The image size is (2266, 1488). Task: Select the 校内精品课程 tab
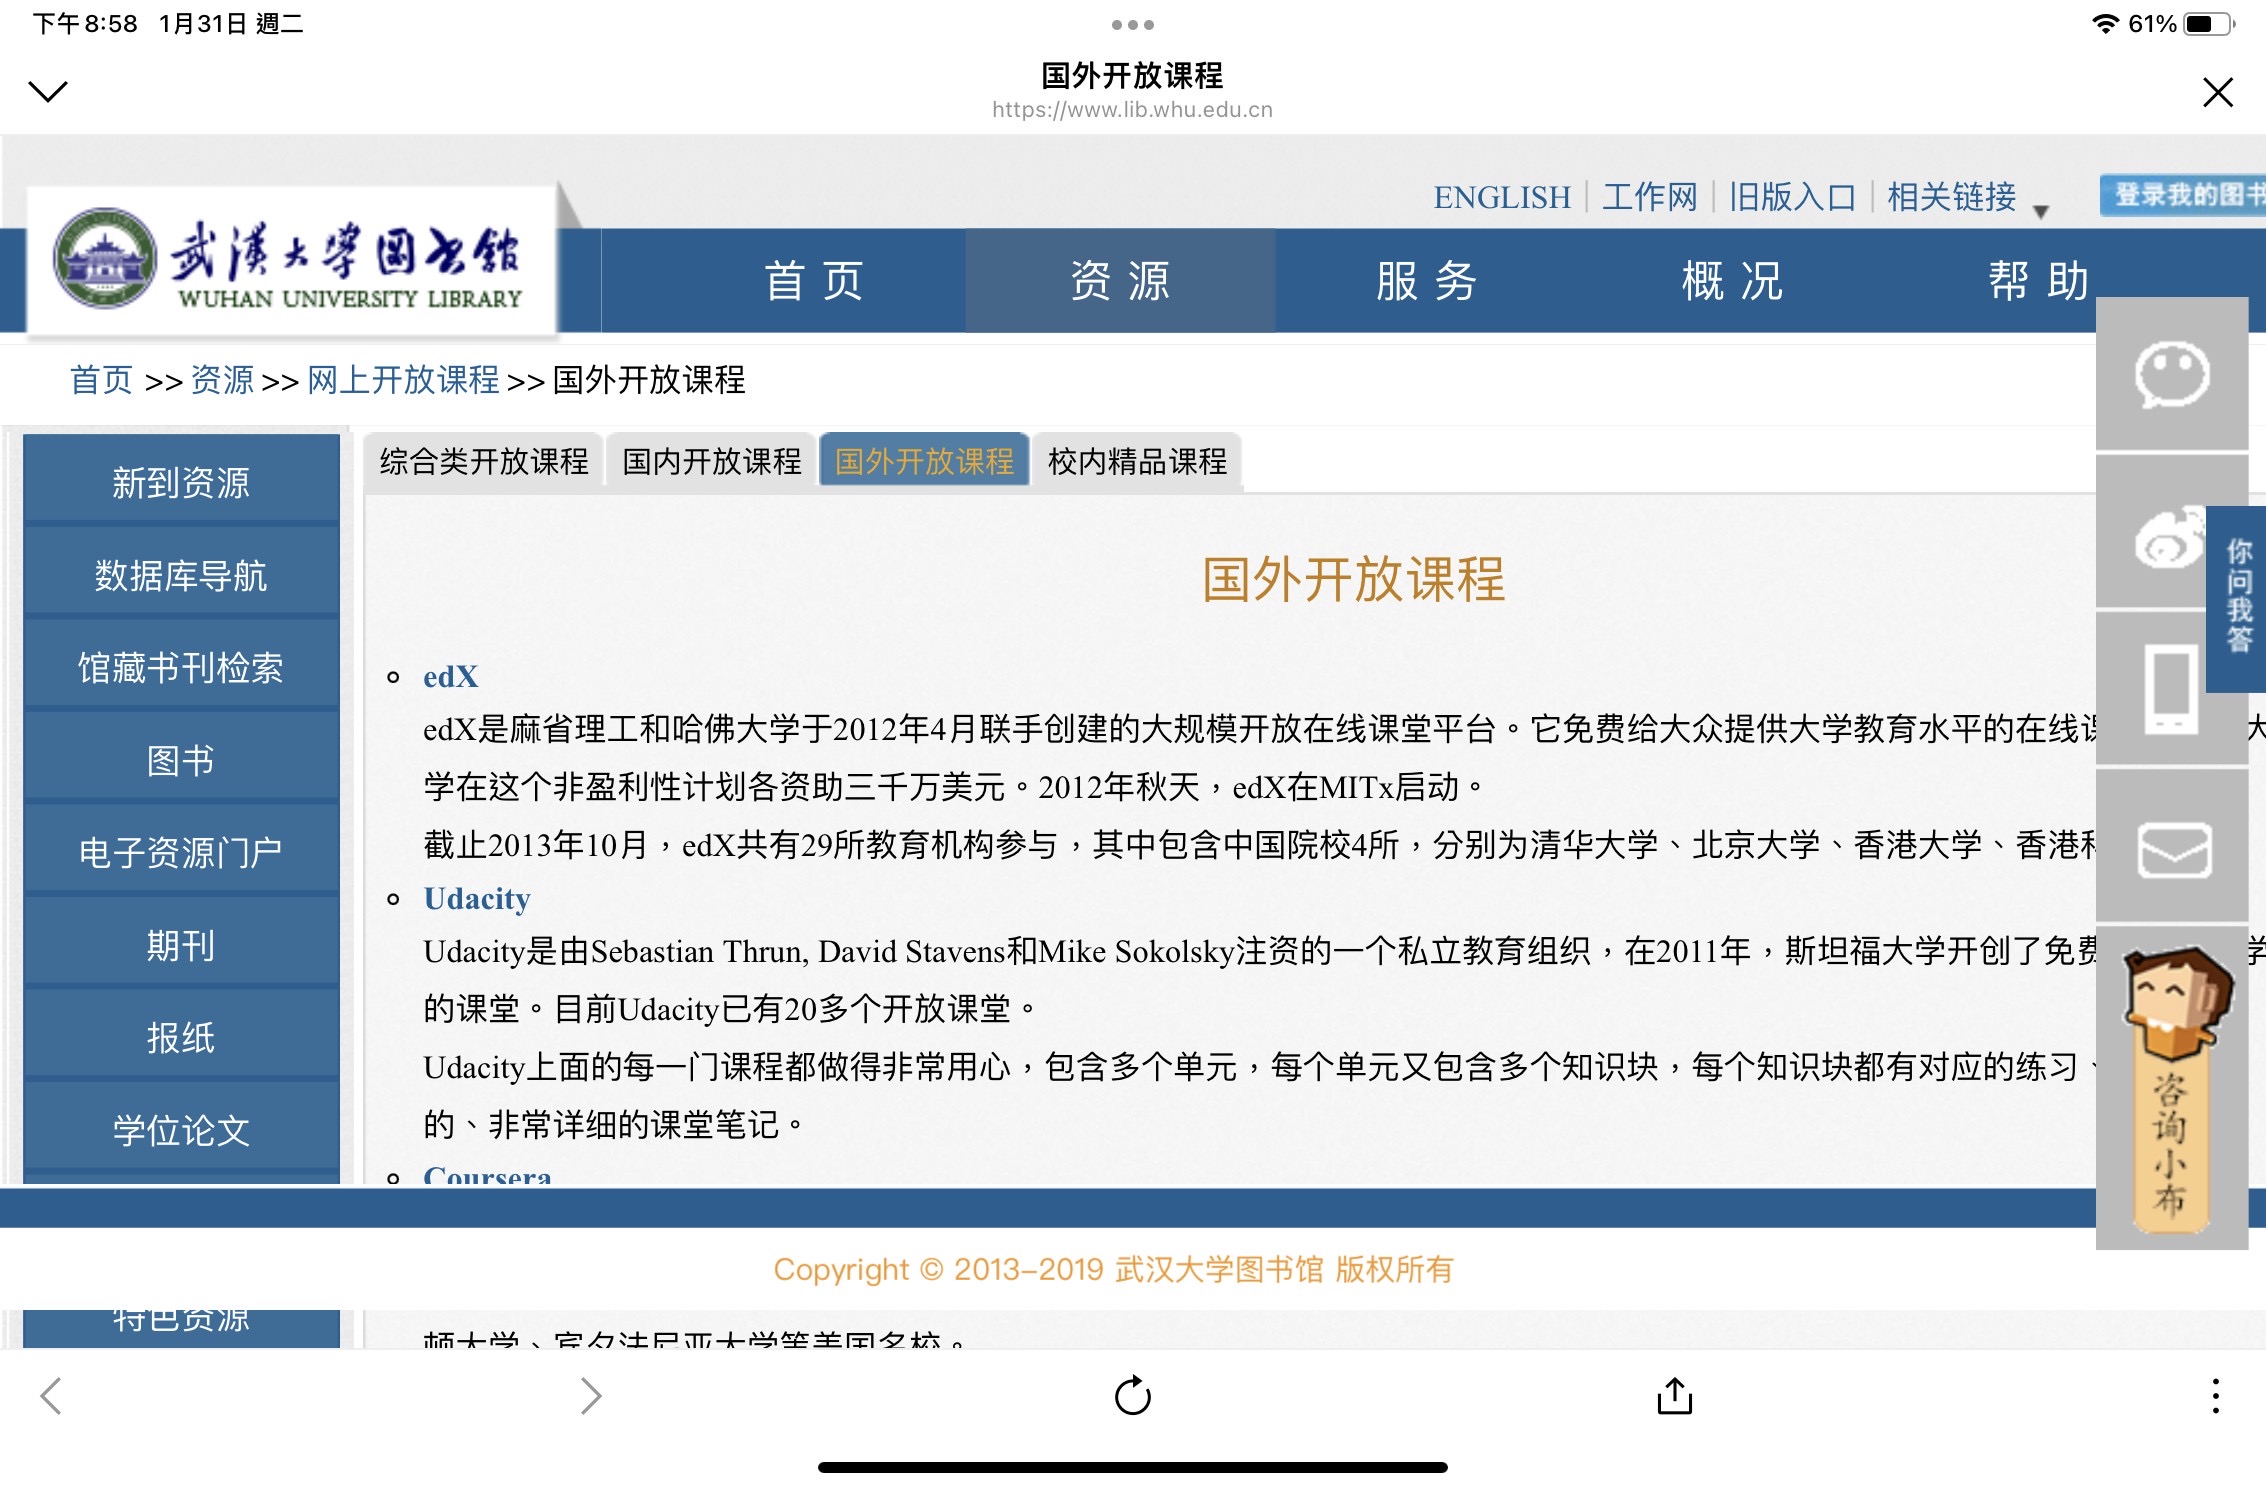pos(1137,462)
